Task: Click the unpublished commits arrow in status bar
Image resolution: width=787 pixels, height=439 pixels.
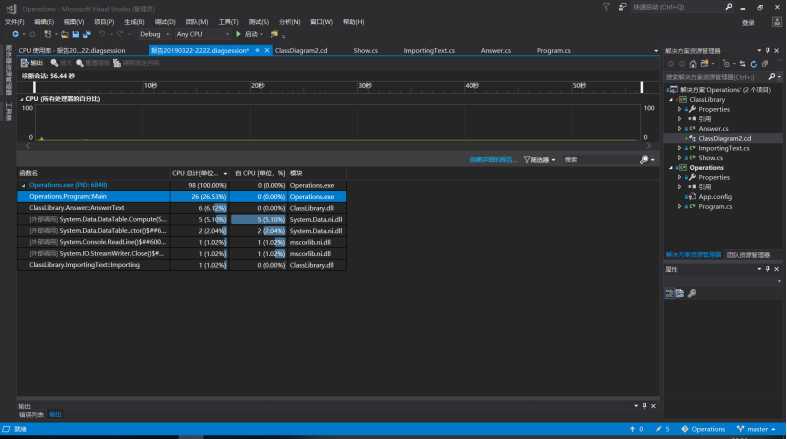Action: (632, 429)
